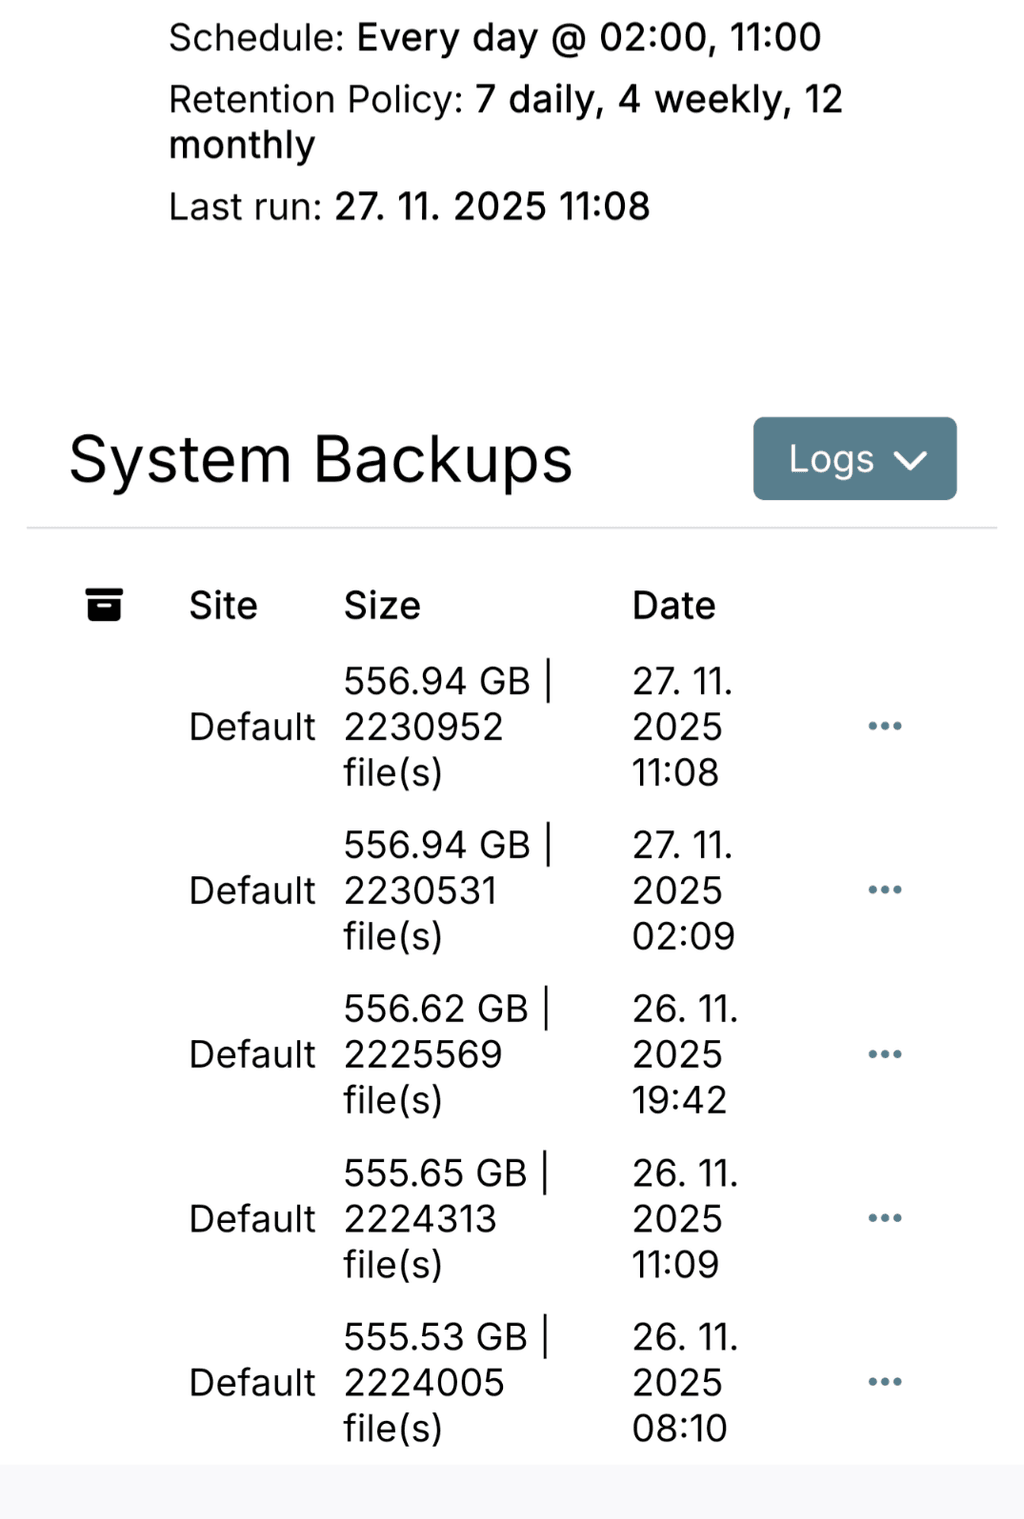
Task: Open ellipsis menu for the 11:09 backup on 26. 11.
Action: [x=885, y=1218]
